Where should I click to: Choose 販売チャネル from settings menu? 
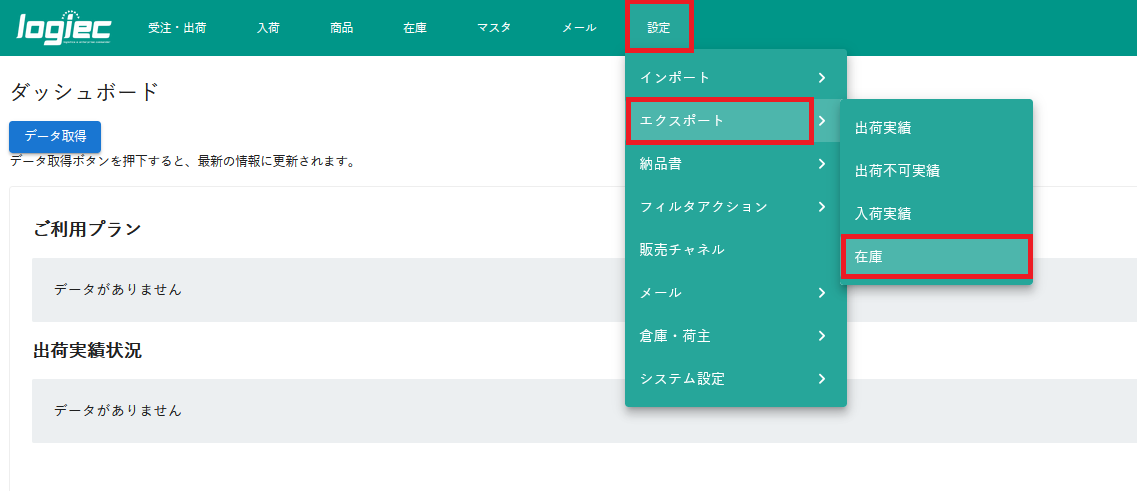pos(682,250)
